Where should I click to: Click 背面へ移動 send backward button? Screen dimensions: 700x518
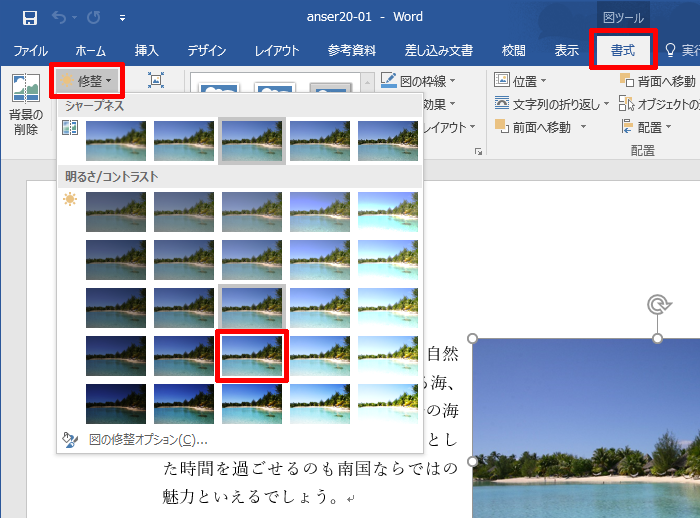point(658,81)
